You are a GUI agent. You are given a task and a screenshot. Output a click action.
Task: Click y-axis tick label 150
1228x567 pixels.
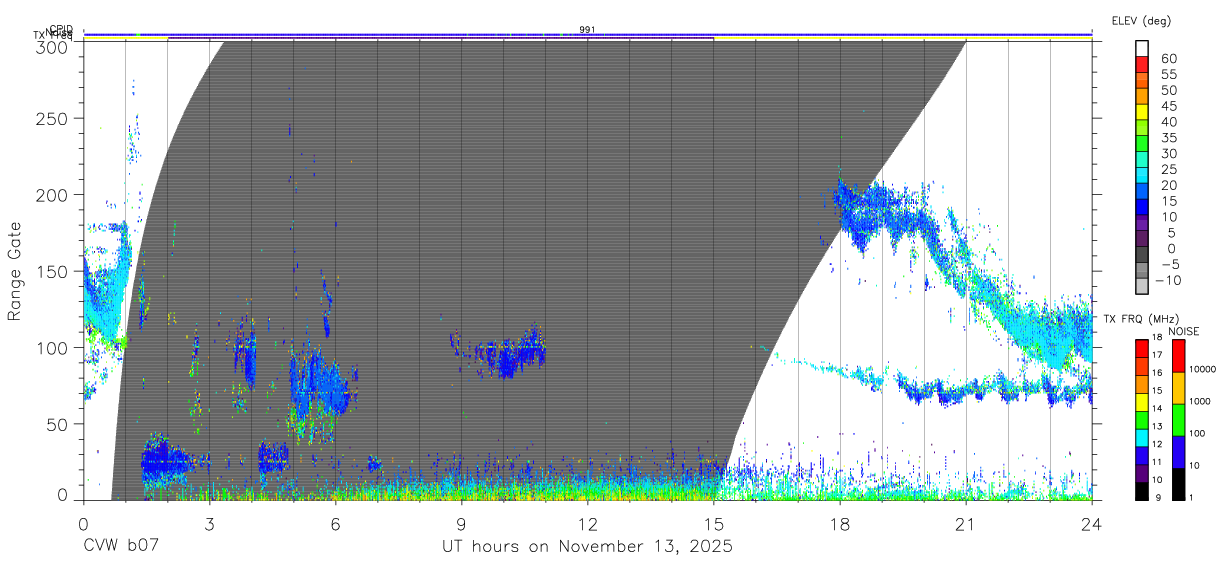point(52,271)
